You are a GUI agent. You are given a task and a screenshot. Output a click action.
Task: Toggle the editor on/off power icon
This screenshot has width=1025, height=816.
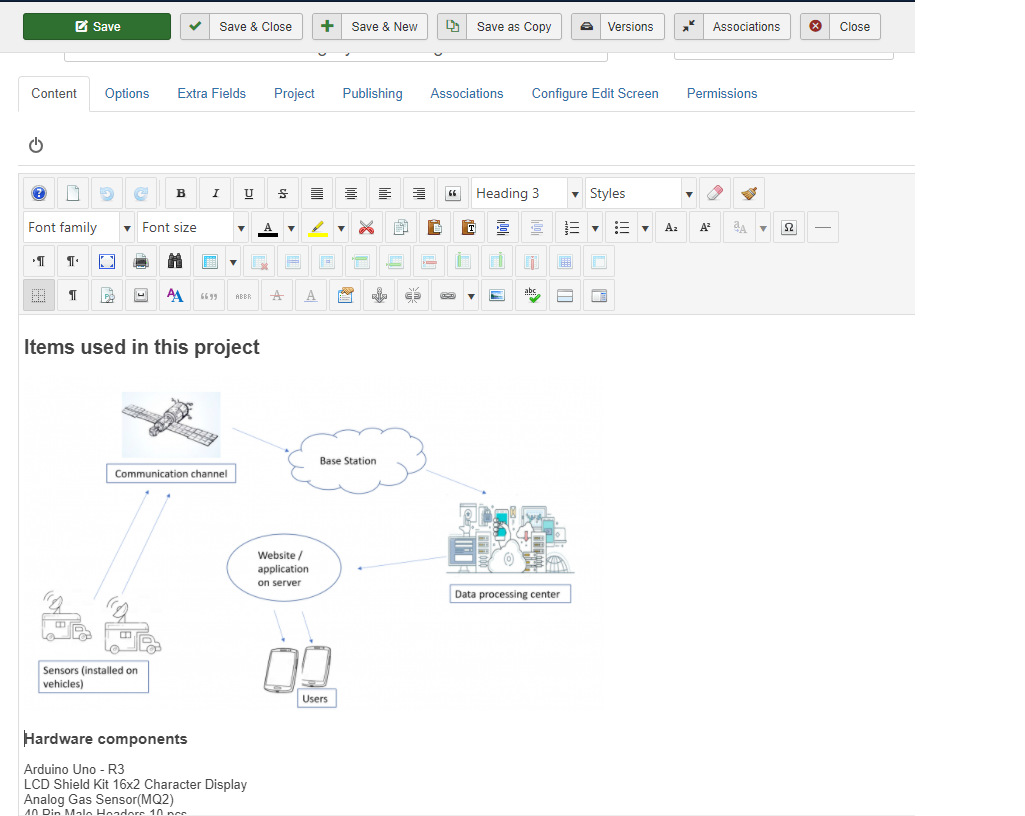click(36, 146)
